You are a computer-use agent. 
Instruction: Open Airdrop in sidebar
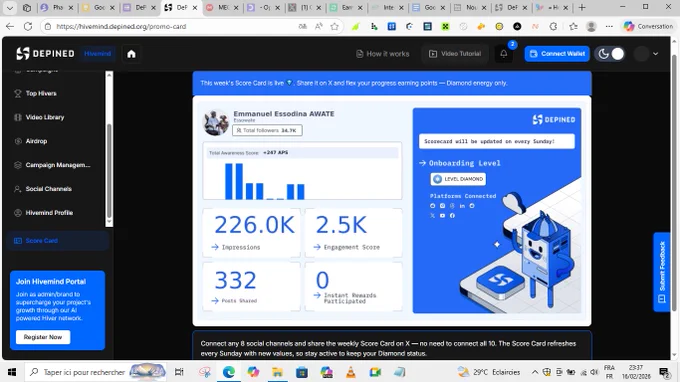click(36, 141)
